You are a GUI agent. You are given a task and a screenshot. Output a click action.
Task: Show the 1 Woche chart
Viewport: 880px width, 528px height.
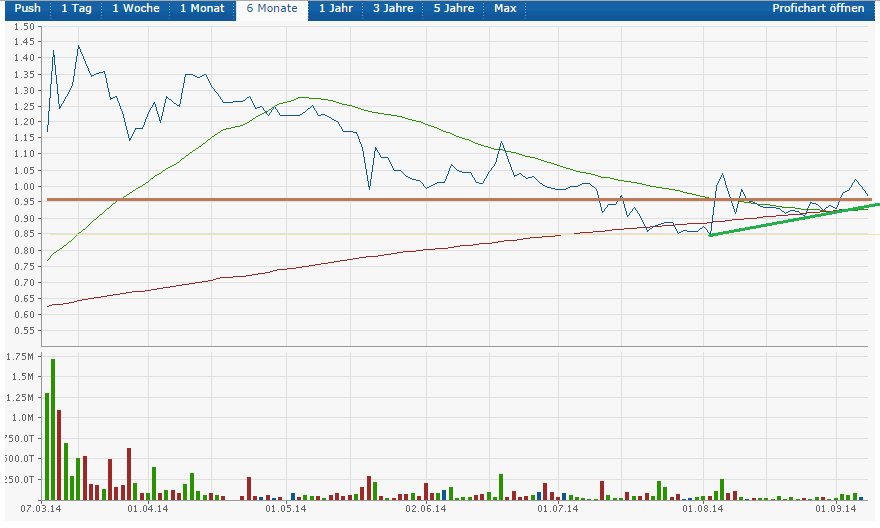(x=135, y=8)
